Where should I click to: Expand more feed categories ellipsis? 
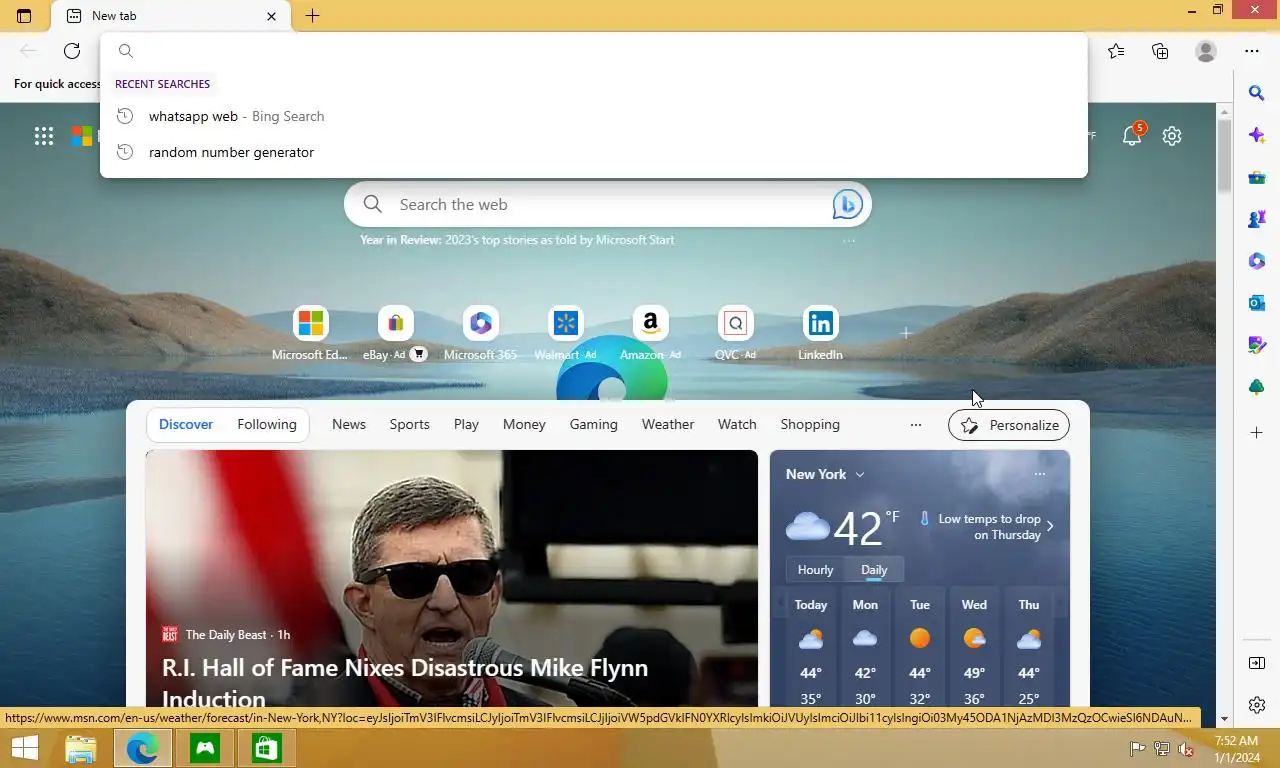pyautogui.click(x=916, y=425)
